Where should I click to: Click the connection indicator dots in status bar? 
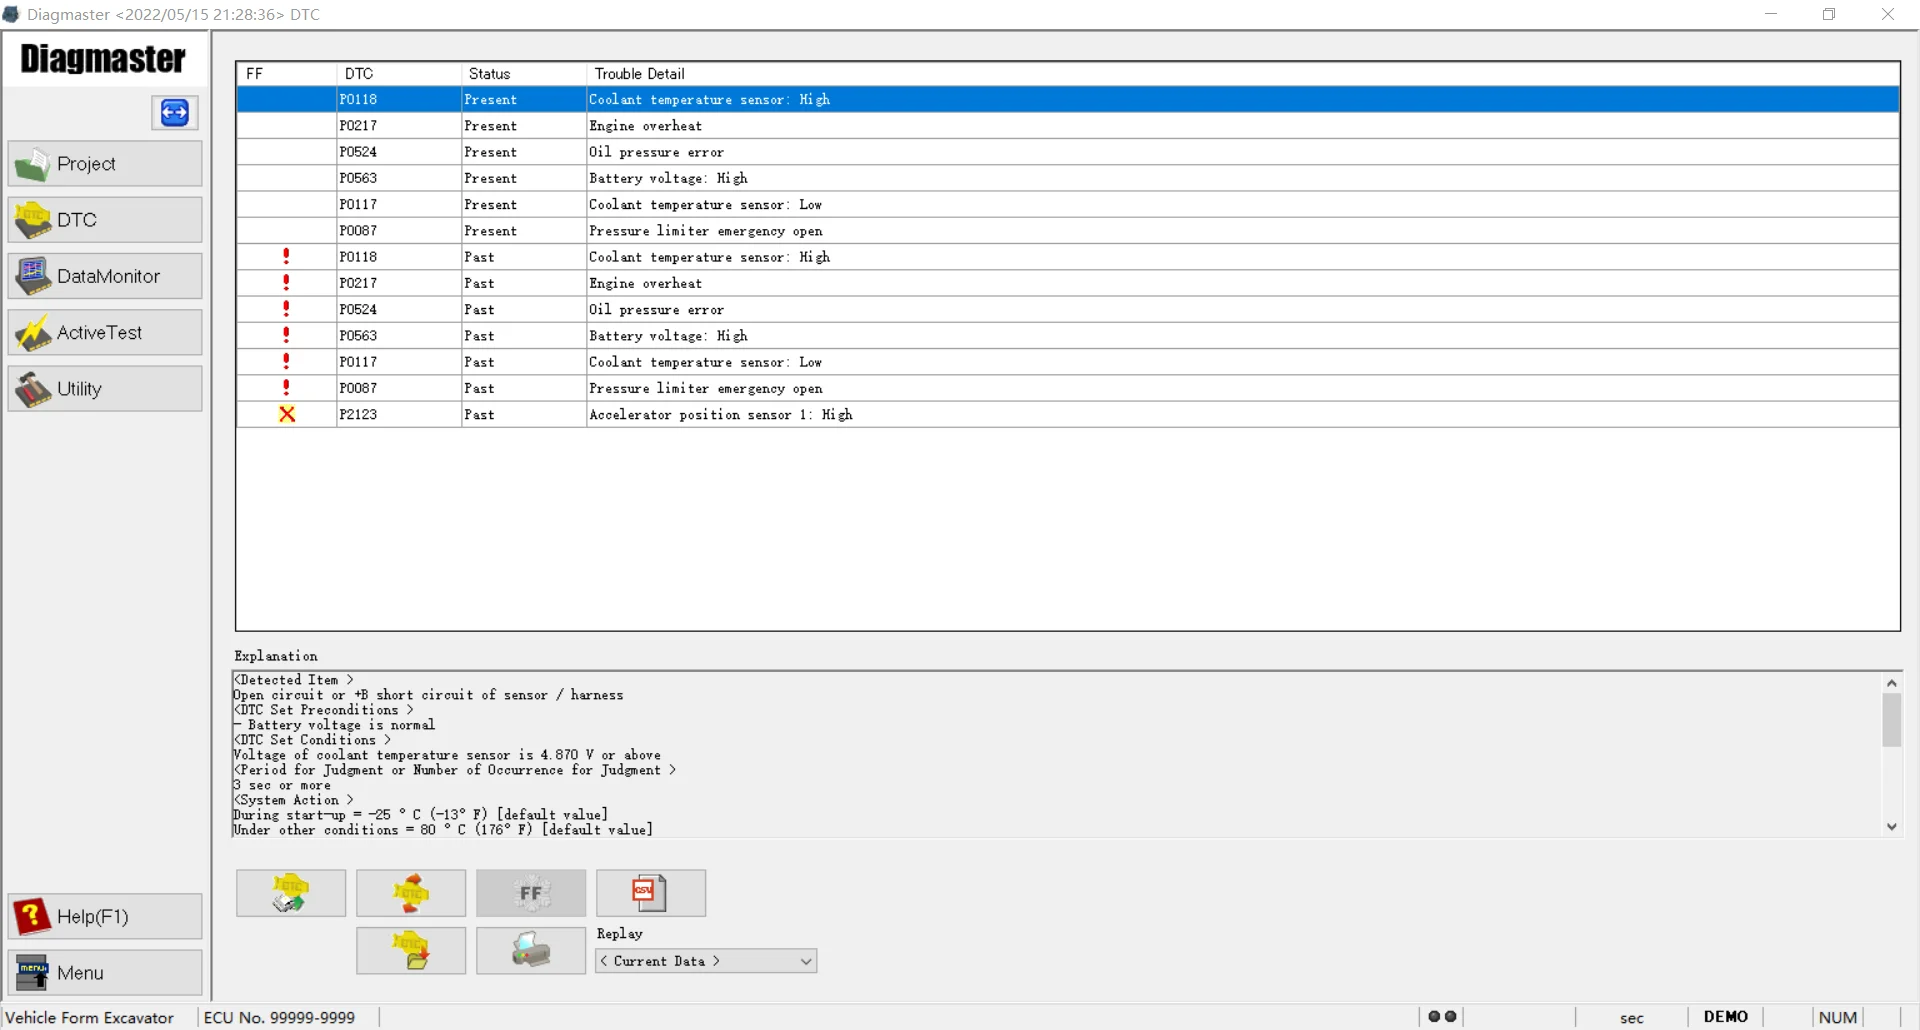click(1442, 1017)
